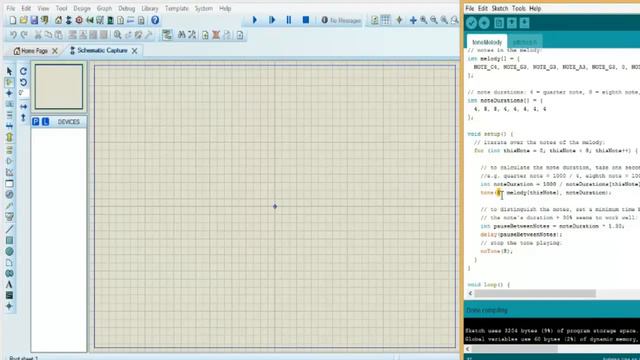Image resolution: width=640 pixels, height=360 pixels.
Task: Toggle the false origin icon
Action: tap(399, 20)
